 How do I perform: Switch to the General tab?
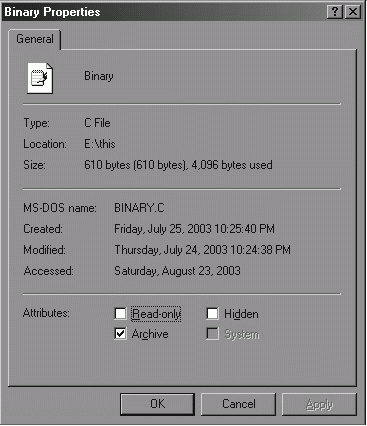coord(35,39)
